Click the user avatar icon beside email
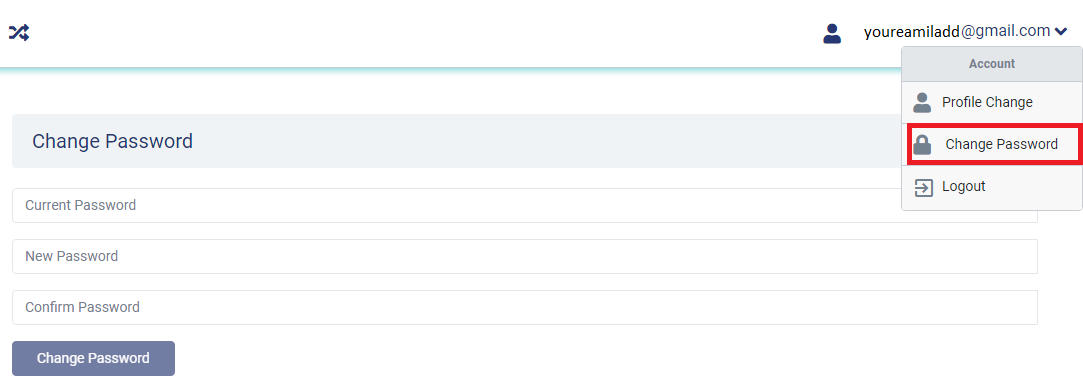 (832, 33)
